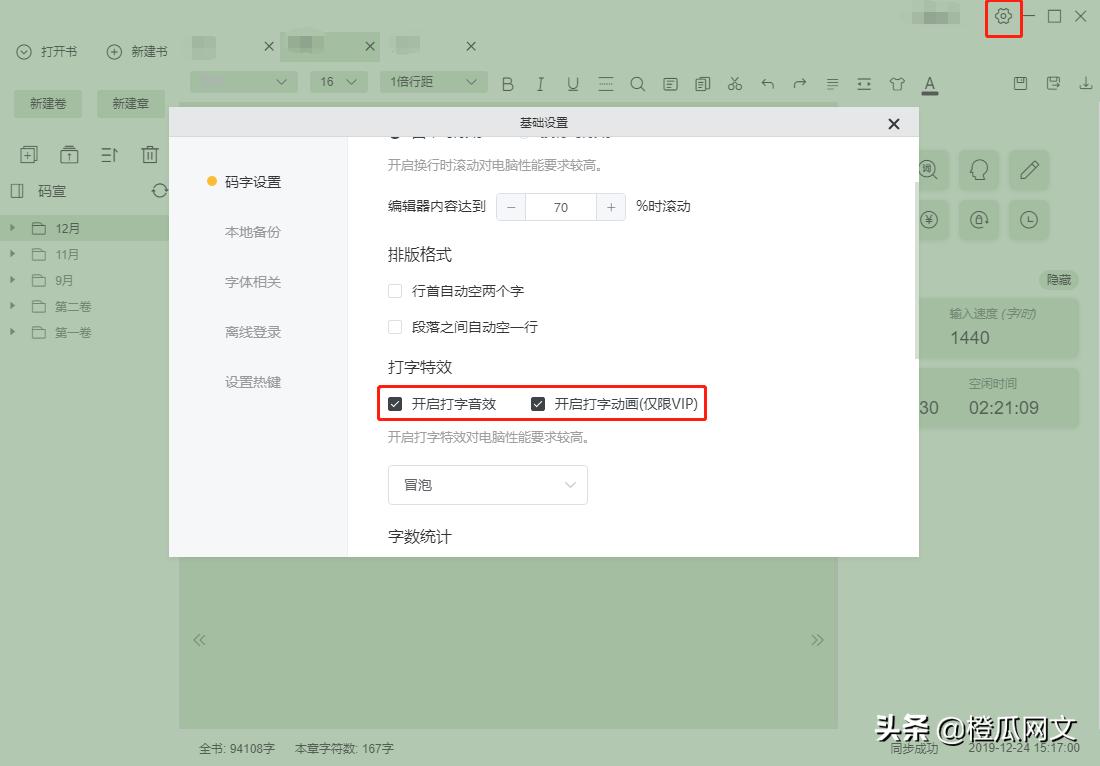Disable the 开启打字音效 checkbox
This screenshot has height=766, width=1100.
coord(393,404)
